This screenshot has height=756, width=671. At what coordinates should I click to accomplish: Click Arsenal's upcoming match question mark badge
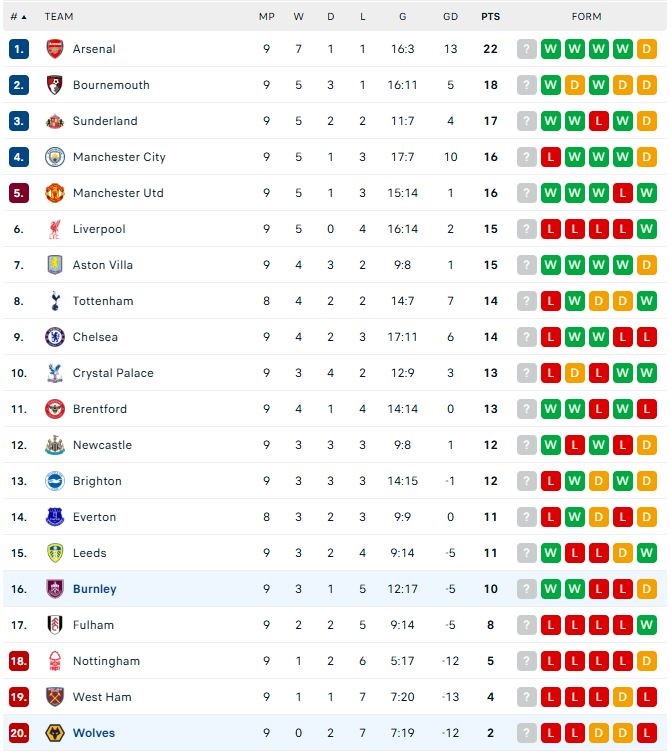coord(527,49)
